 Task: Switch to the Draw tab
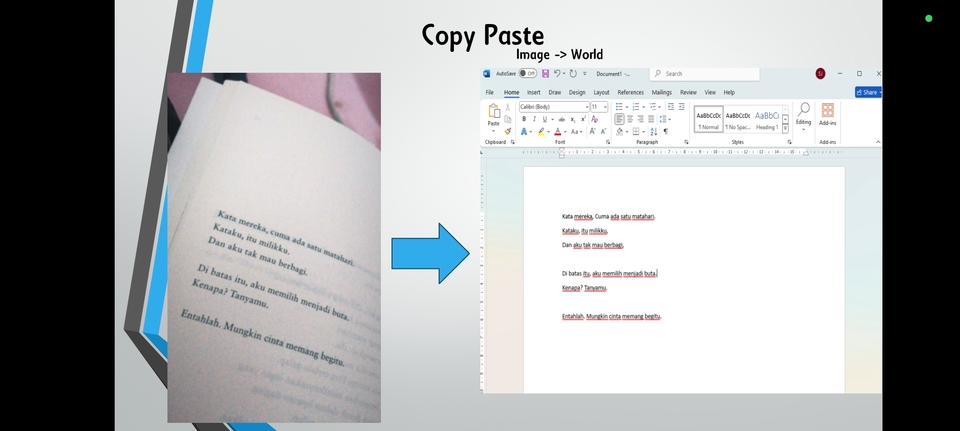[x=555, y=92]
